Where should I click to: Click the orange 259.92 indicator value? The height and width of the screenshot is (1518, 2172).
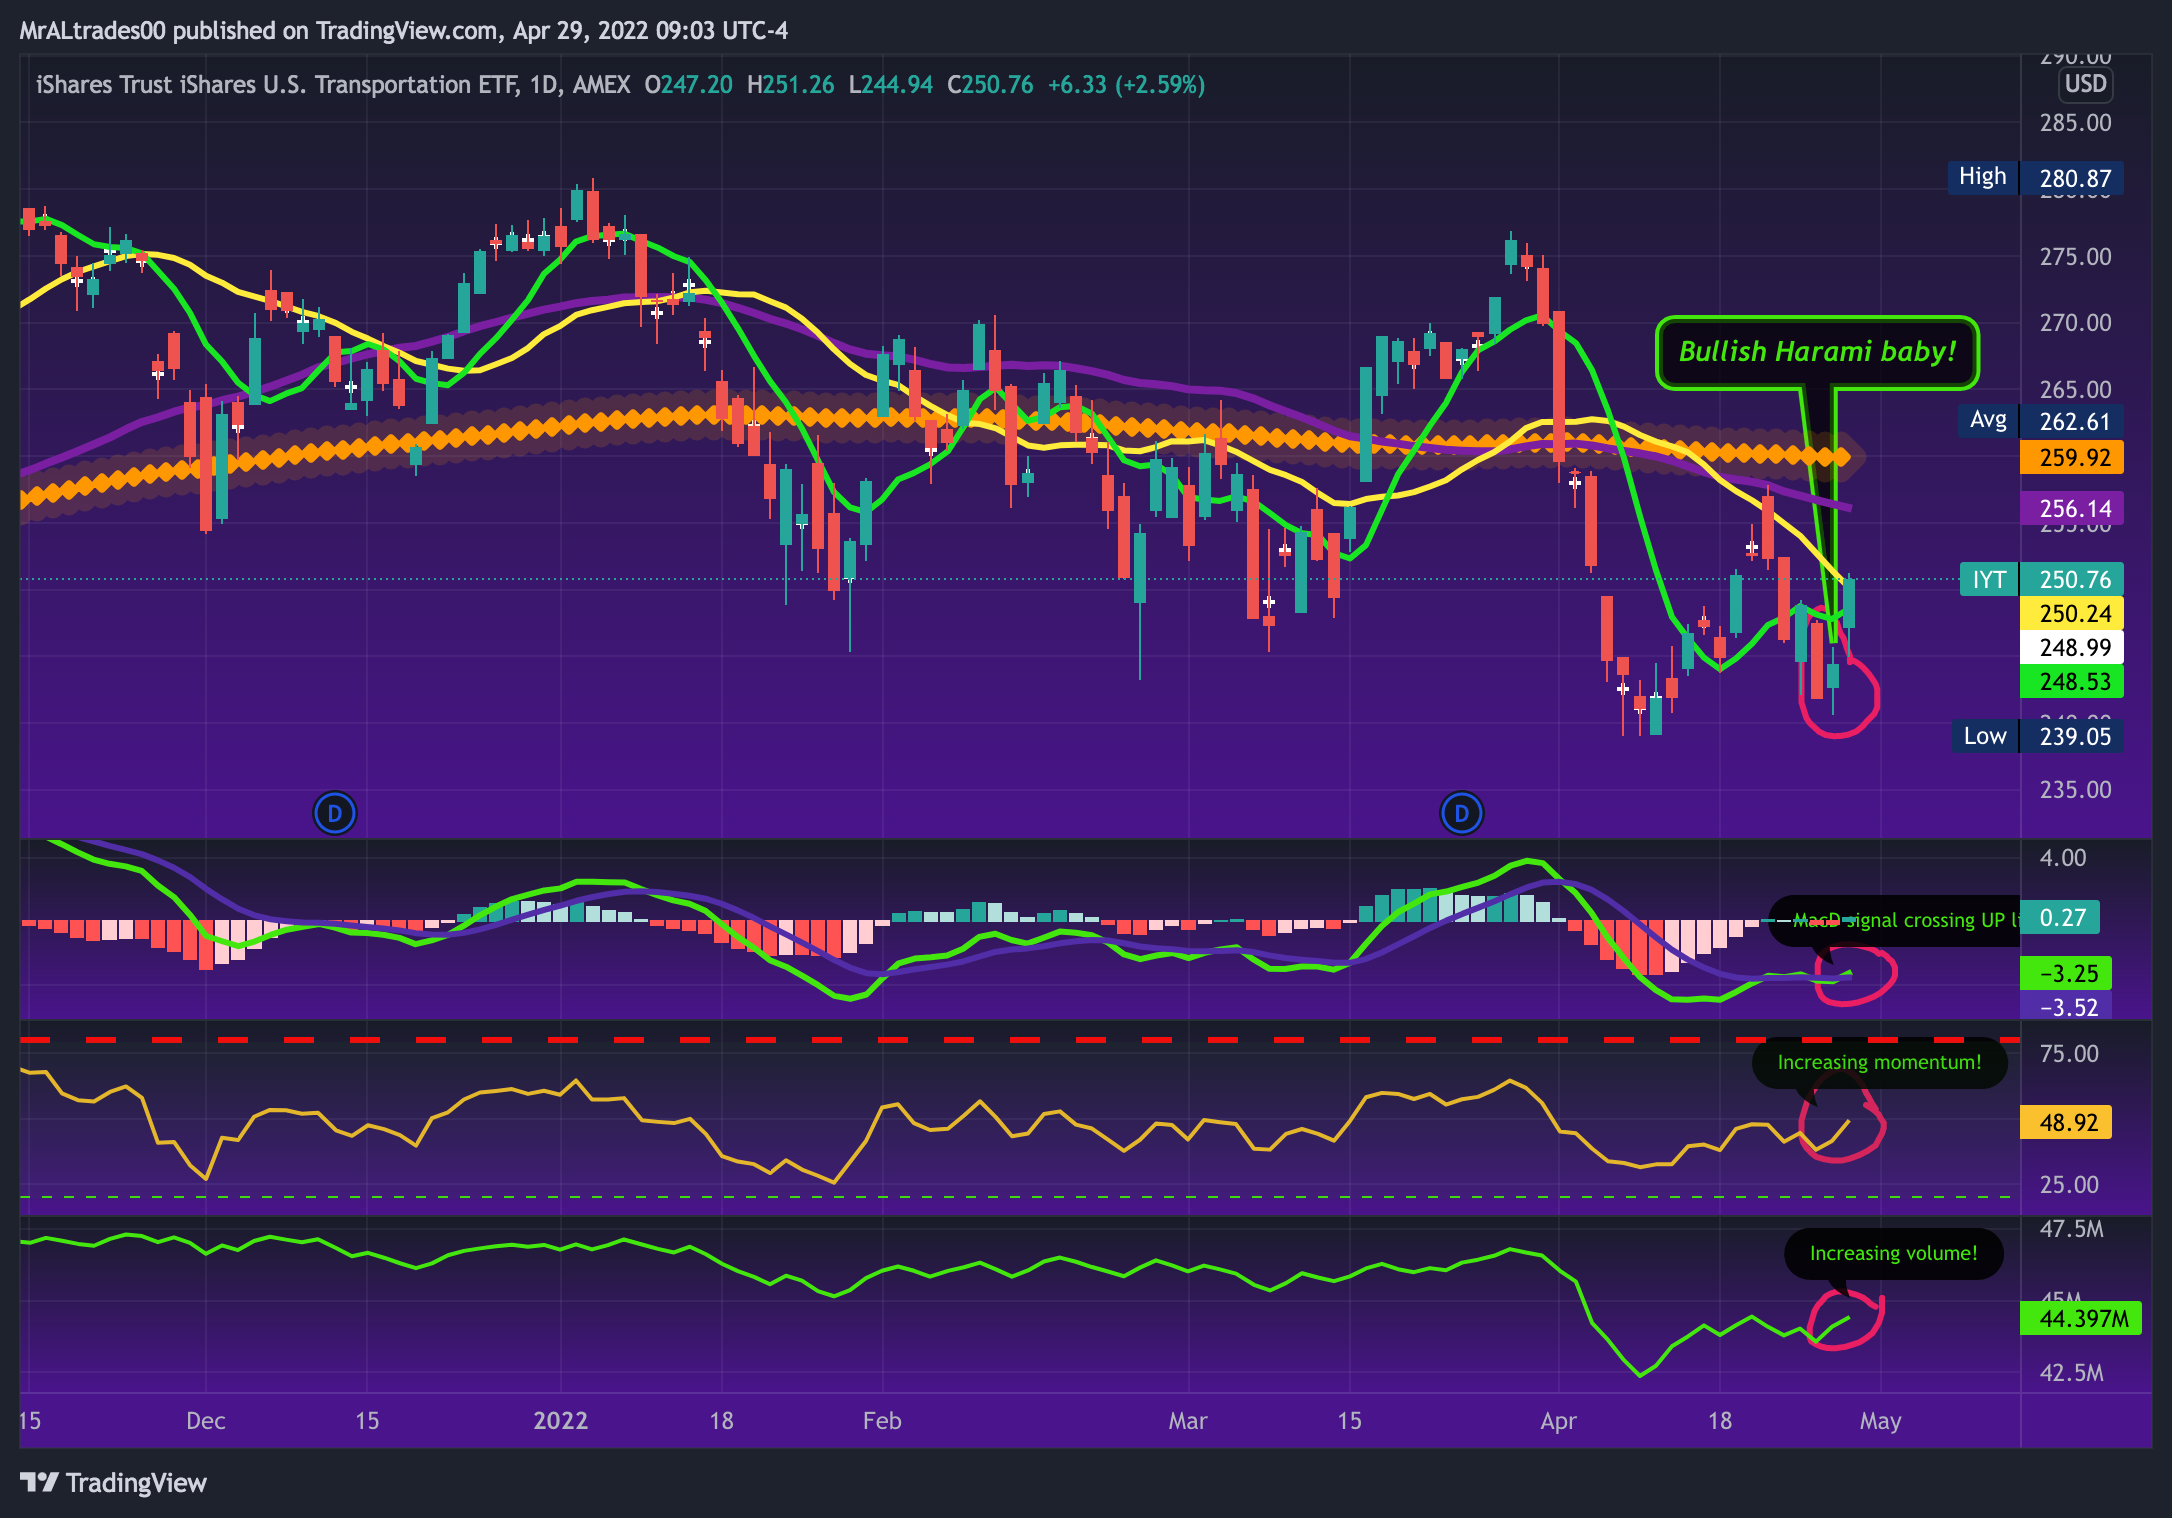pyautogui.click(x=2071, y=458)
